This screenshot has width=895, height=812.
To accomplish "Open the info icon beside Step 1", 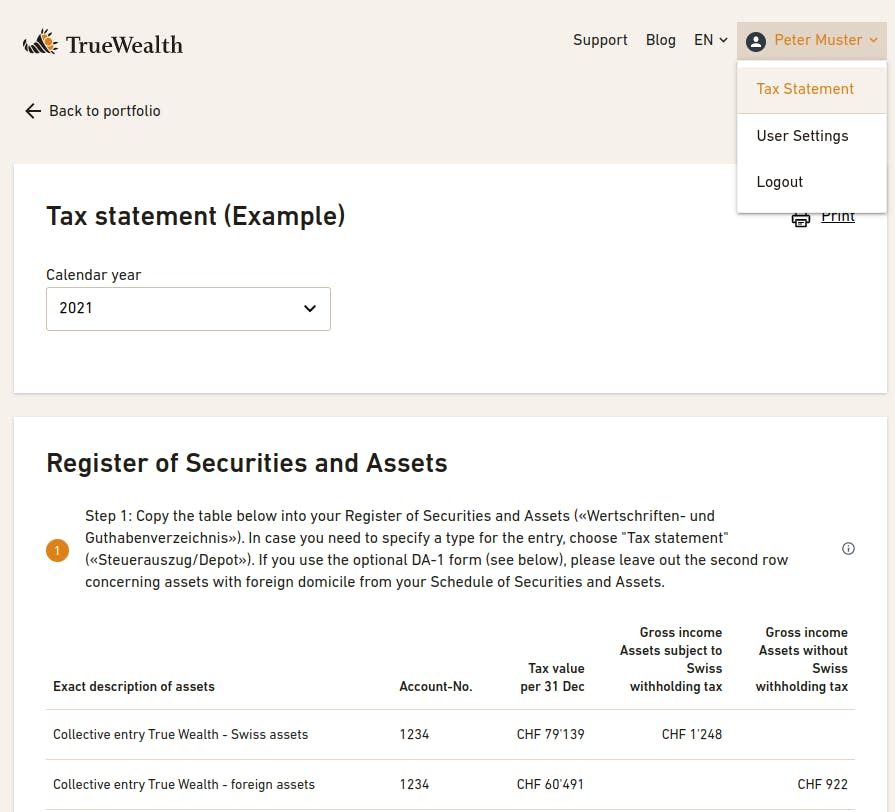I will click(848, 548).
